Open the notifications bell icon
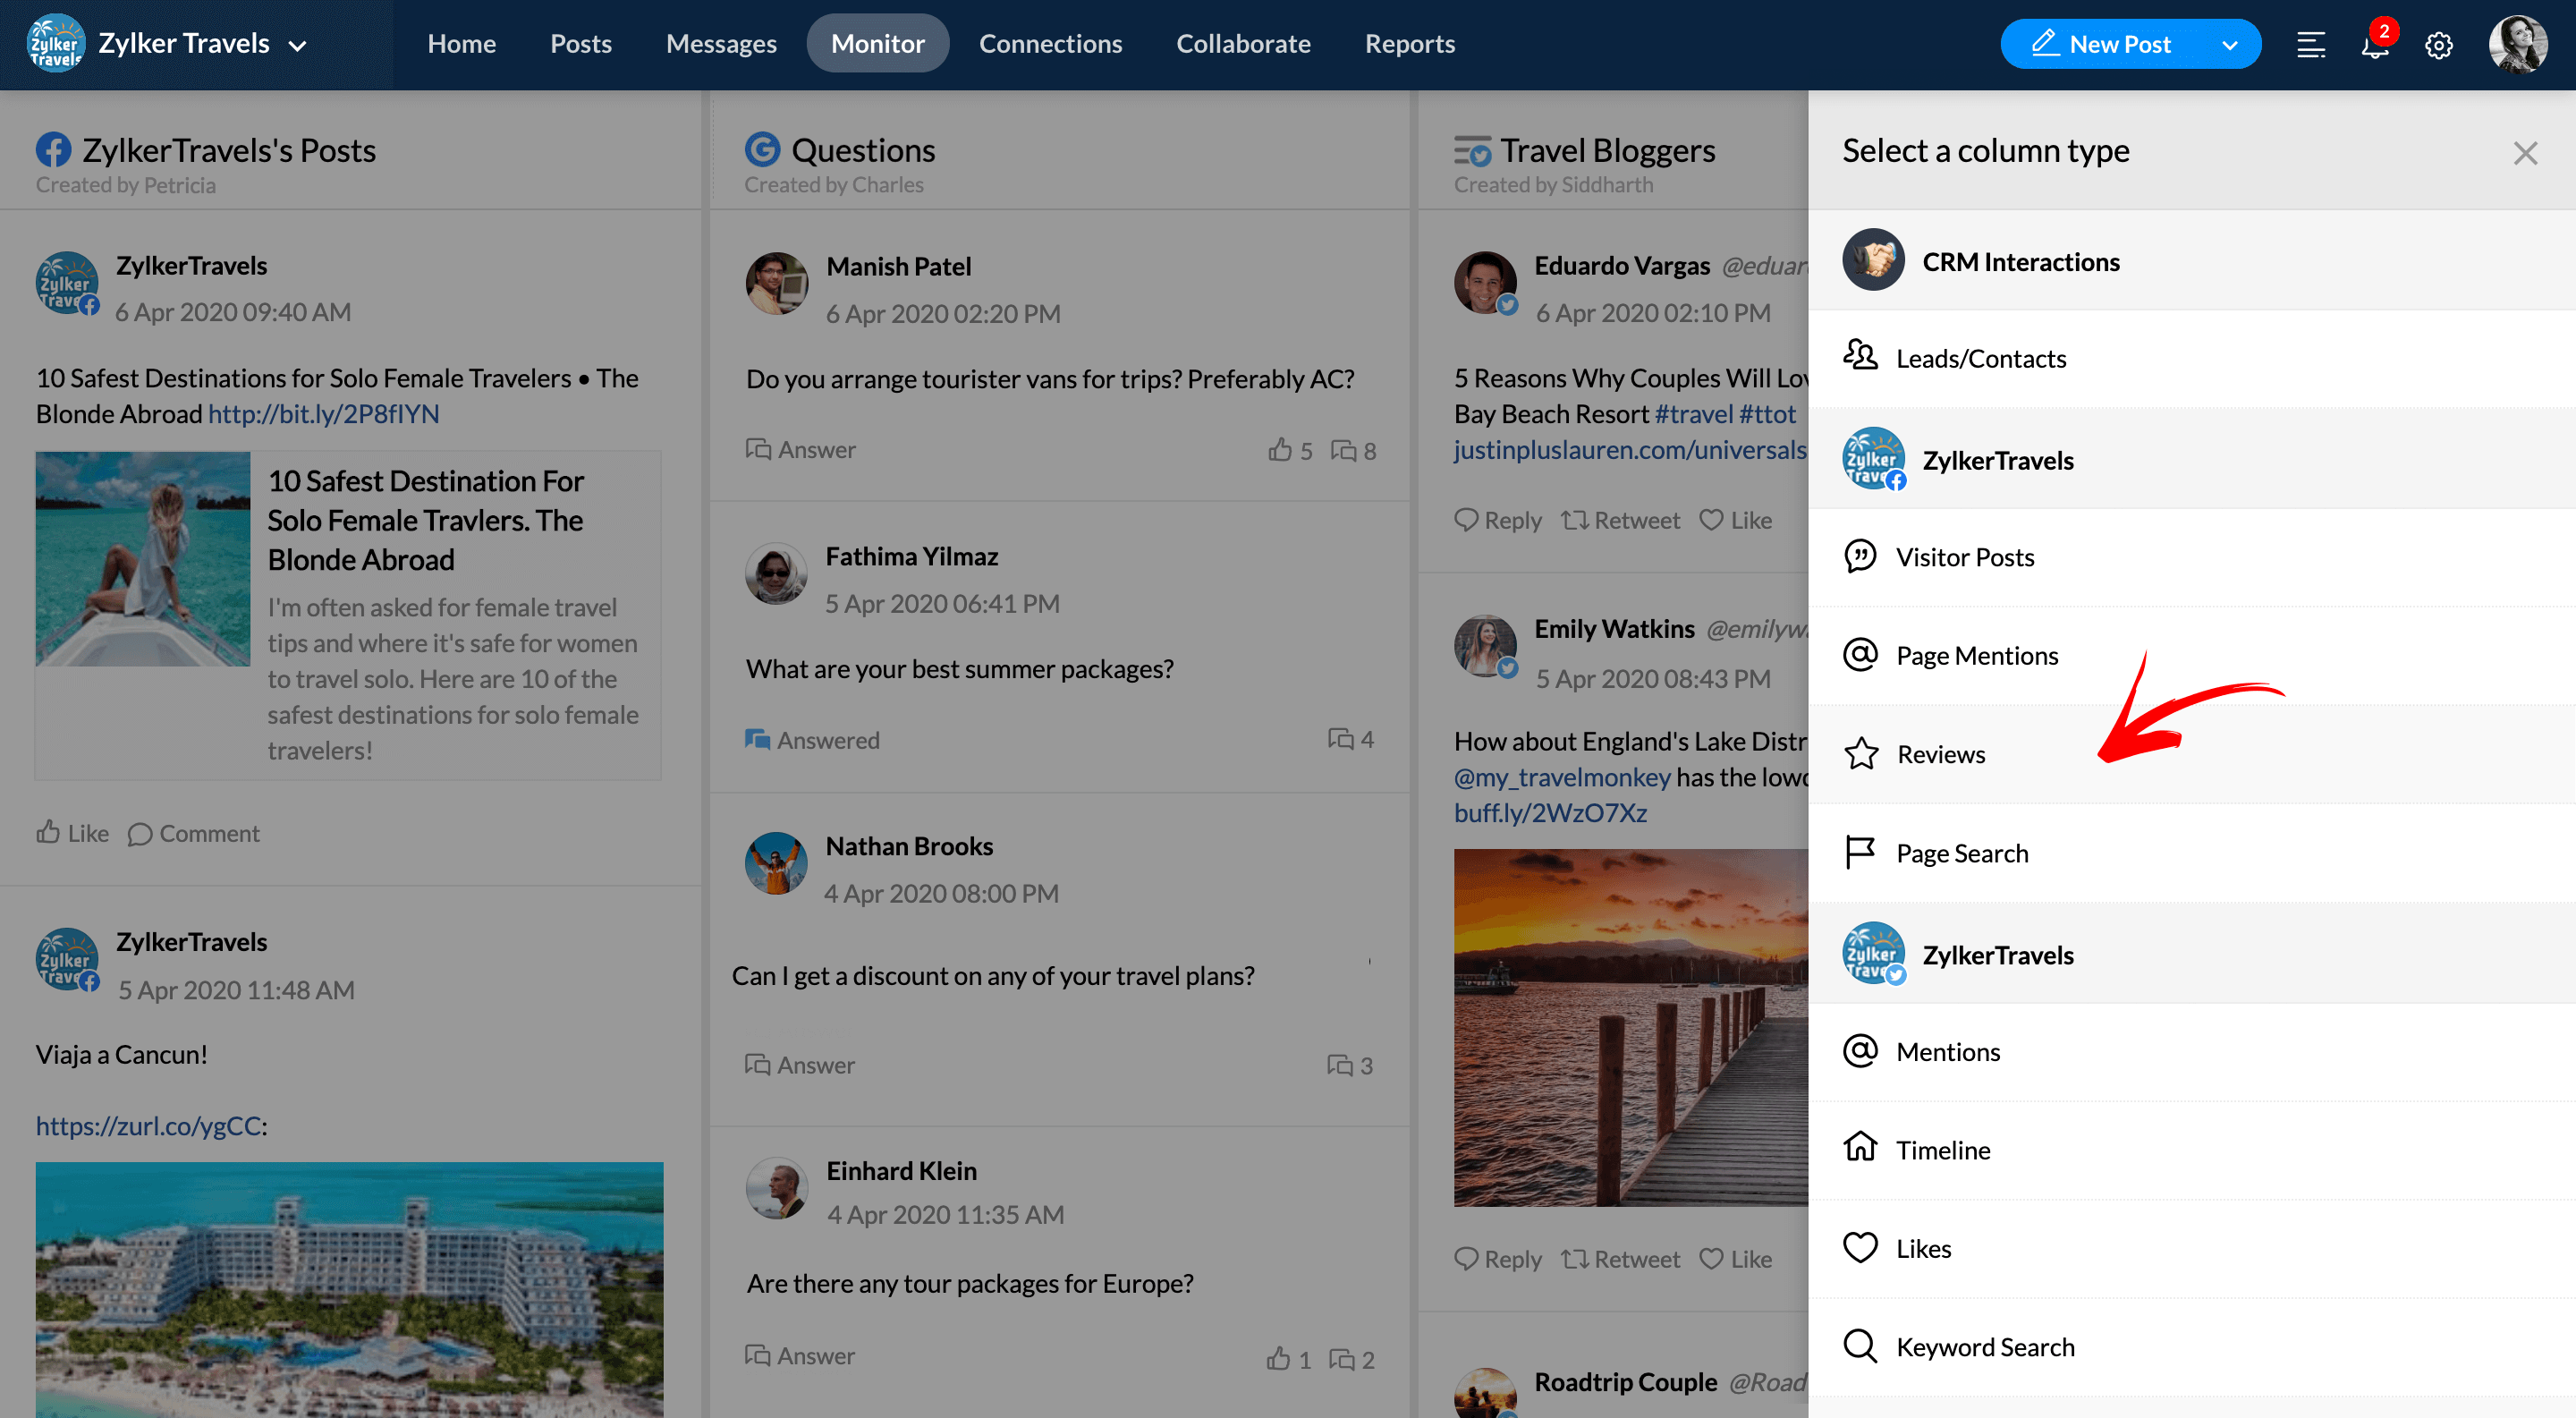 click(x=2374, y=45)
